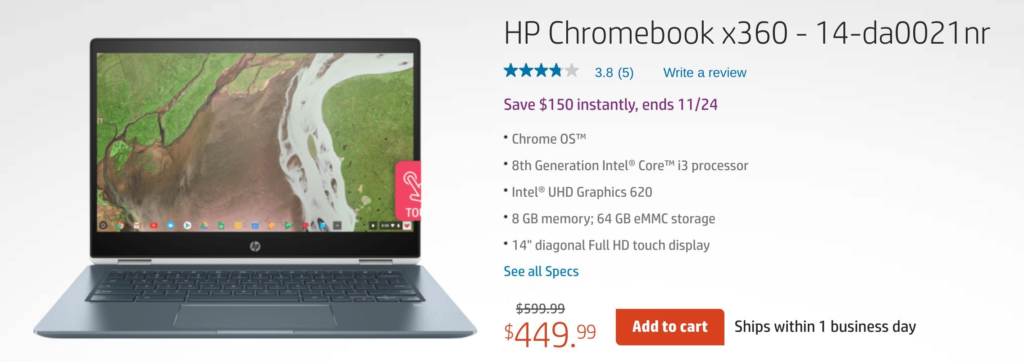The width and height of the screenshot is (1024, 362).
Task: Open the See all Specs link
Action: [541, 271]
